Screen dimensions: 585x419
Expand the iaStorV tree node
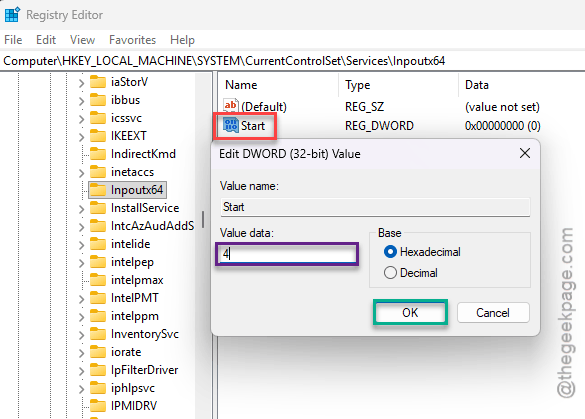point(81,83)
